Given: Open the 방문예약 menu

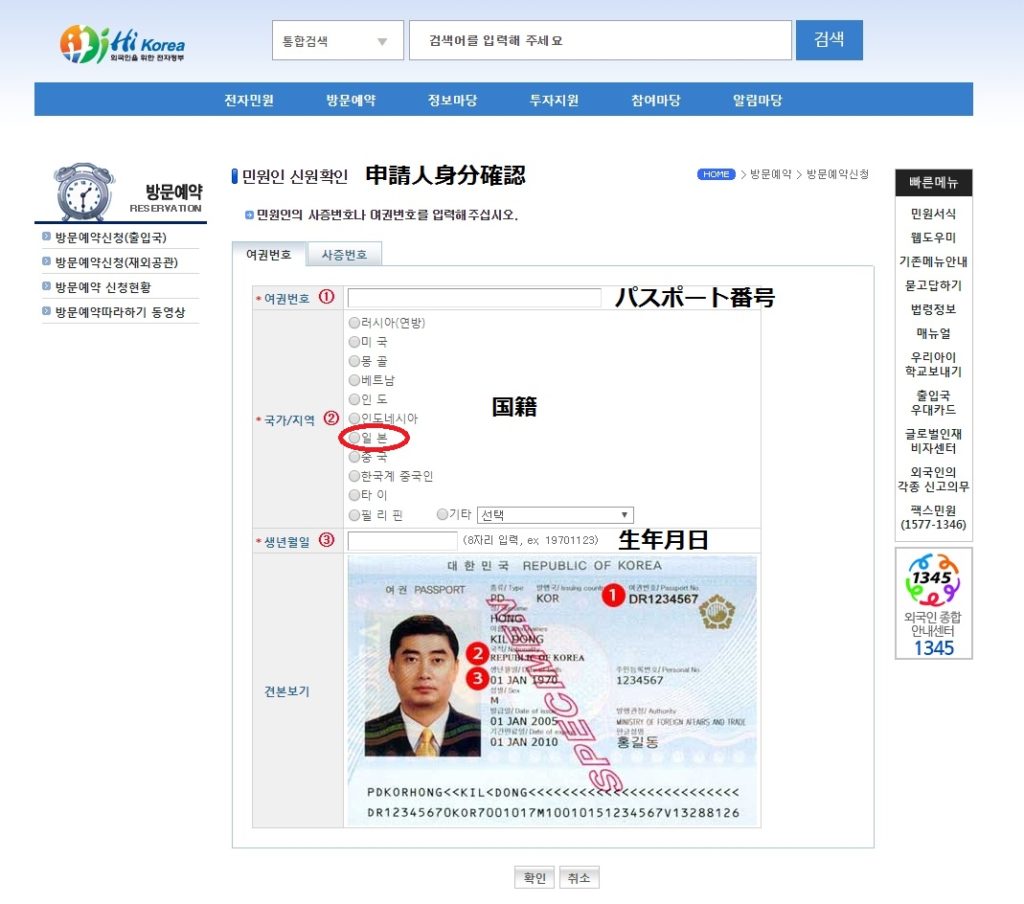Looking at the screenshot, I should tap(351, 100).
